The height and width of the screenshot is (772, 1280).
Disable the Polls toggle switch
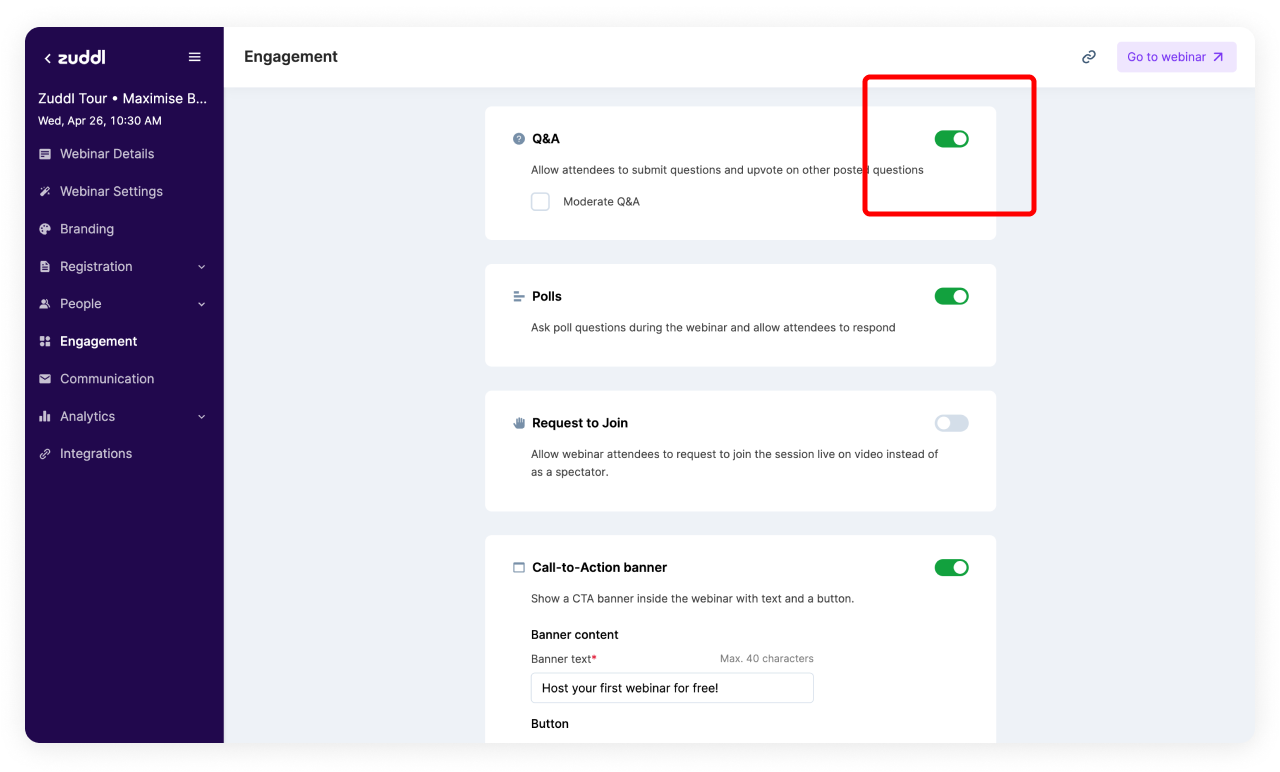951,296
